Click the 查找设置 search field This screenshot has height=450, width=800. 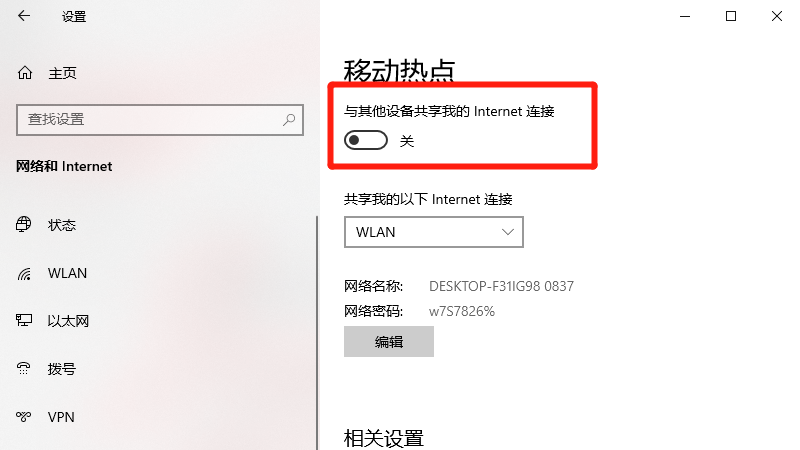coord(160,120)
